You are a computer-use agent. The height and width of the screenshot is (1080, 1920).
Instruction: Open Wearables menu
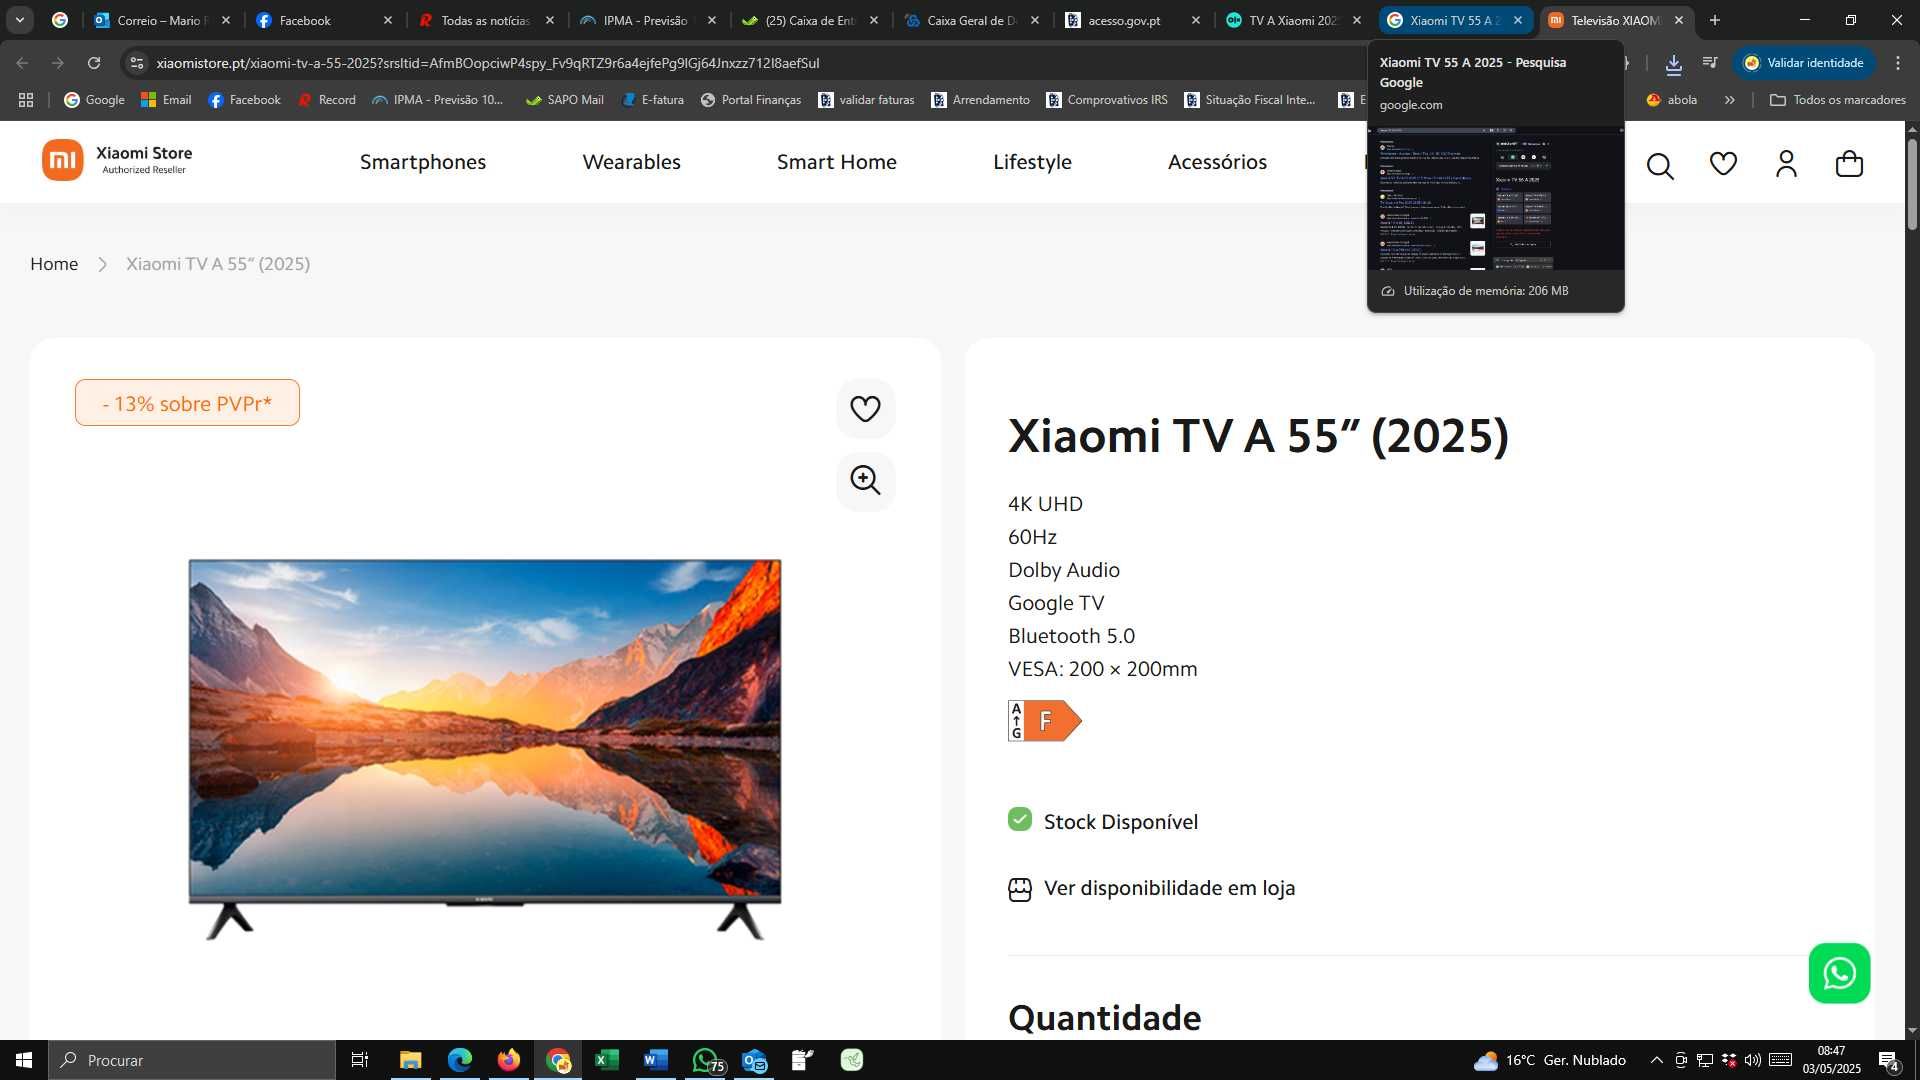[631, 162]
